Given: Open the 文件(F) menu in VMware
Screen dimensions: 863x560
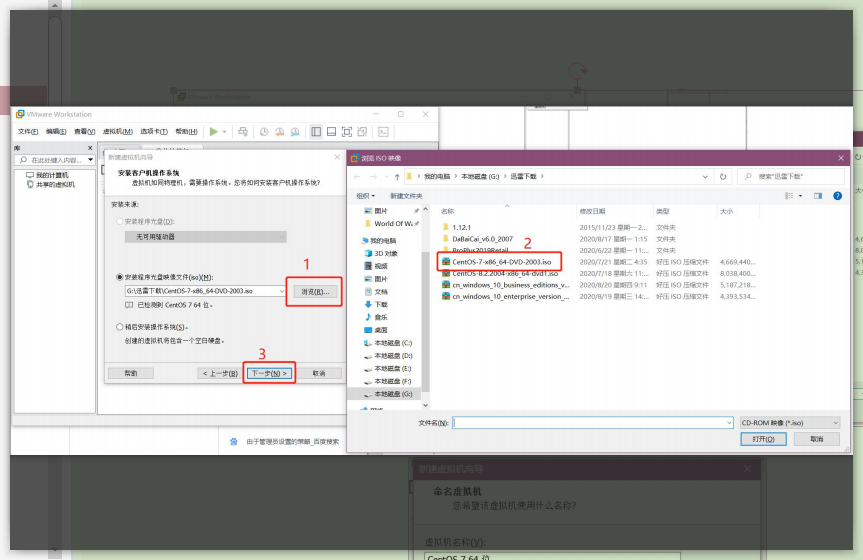Looking at the screenshot, I should (x=28, y=132).
